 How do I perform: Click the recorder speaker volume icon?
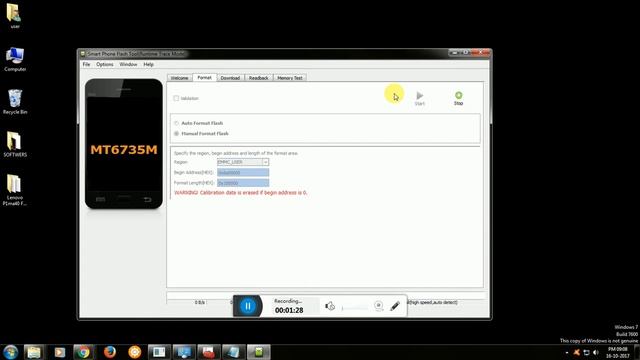(330, 306)
